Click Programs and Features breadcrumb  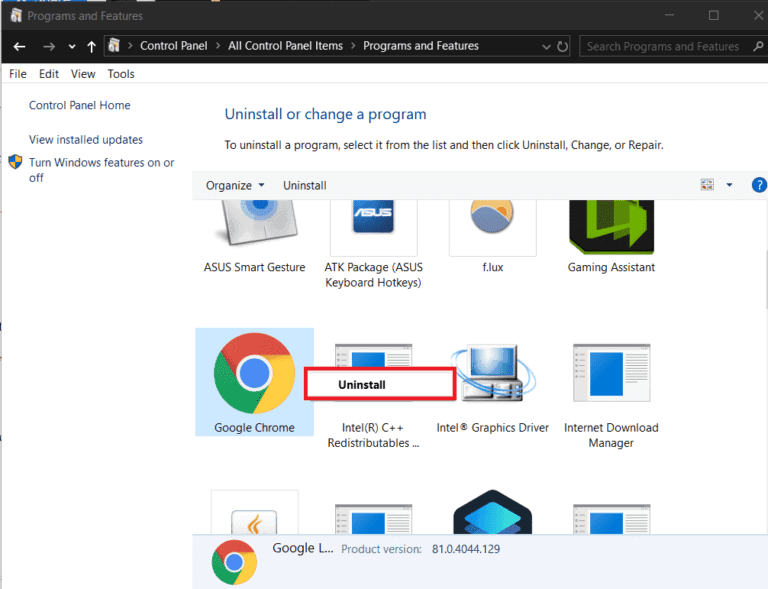[x=421, y=46]
